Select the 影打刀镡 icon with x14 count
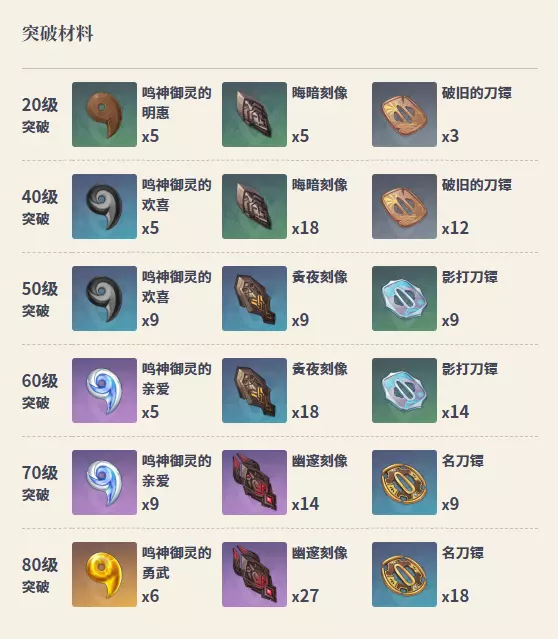Viewport: 558px width, 639px height. pyautogui.click(x=404, y=390)
